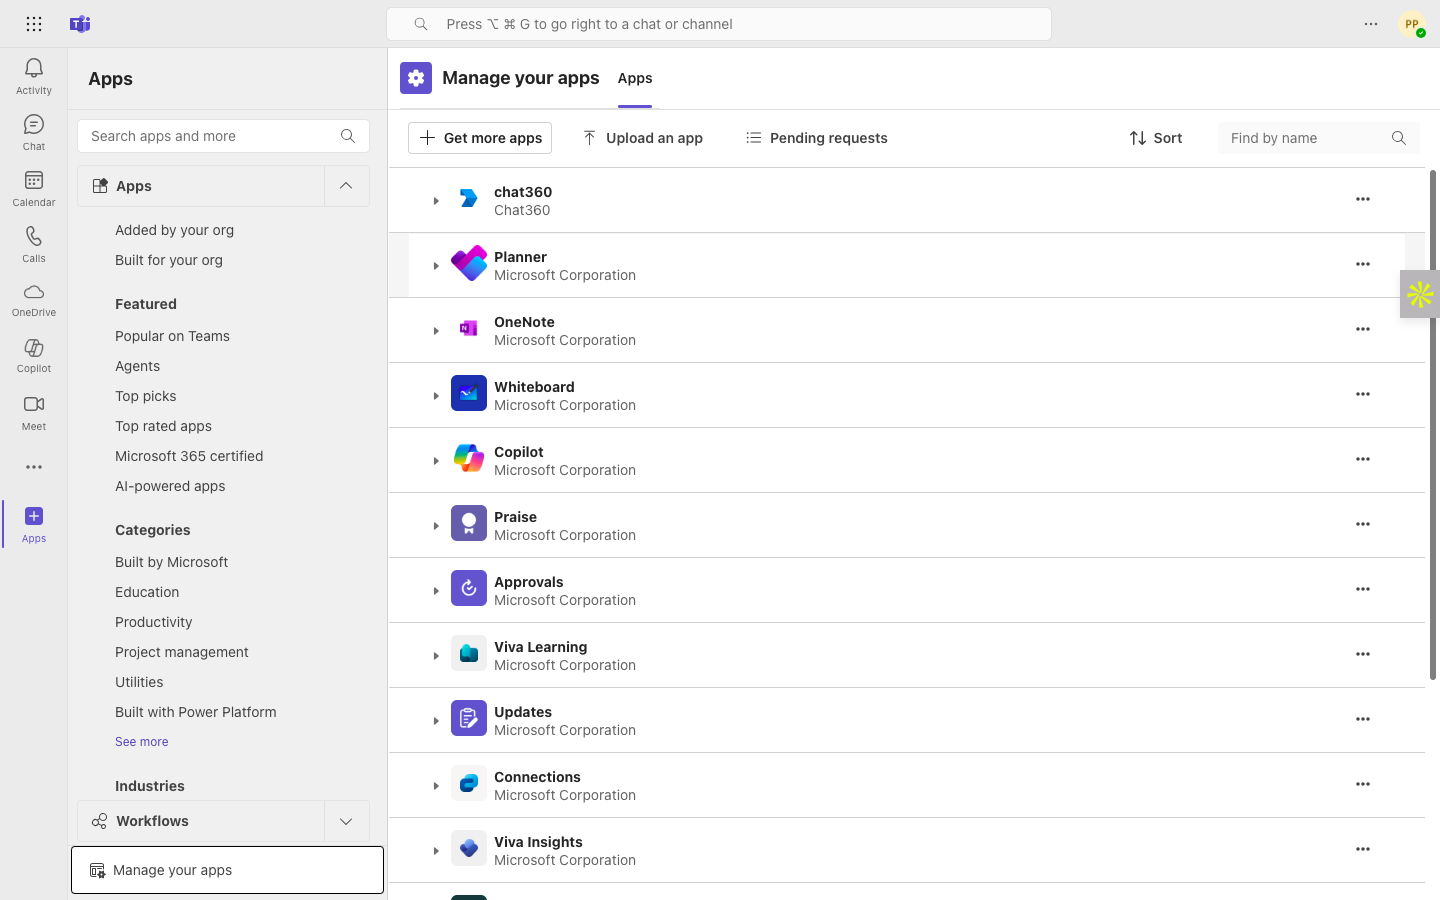Expand the OneNote row
Image resolution: width=1440 pixels, height=900 pixels.
[436, 331]
